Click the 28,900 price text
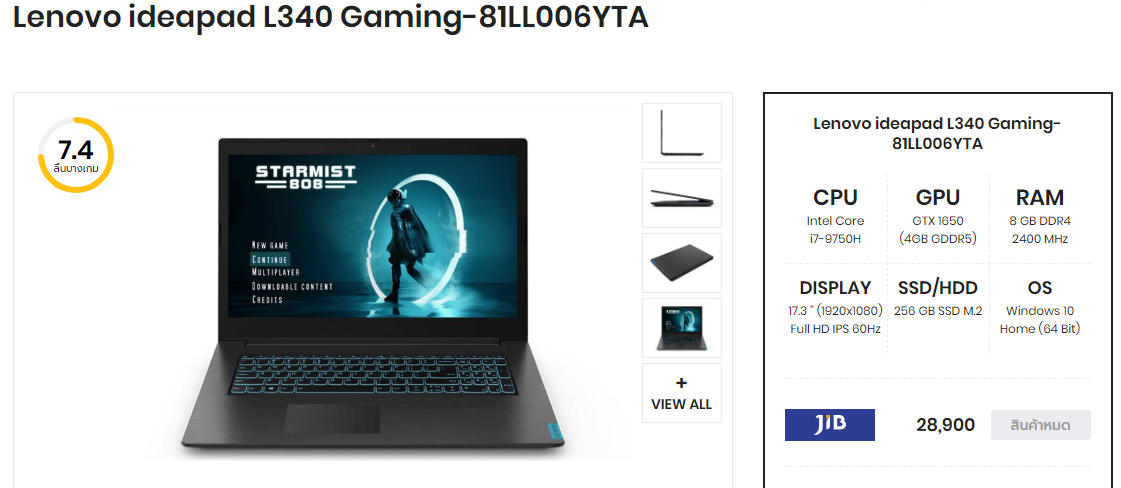Image resolution: width=1121 pixels, height=488 pixels. tap(945, 425)
